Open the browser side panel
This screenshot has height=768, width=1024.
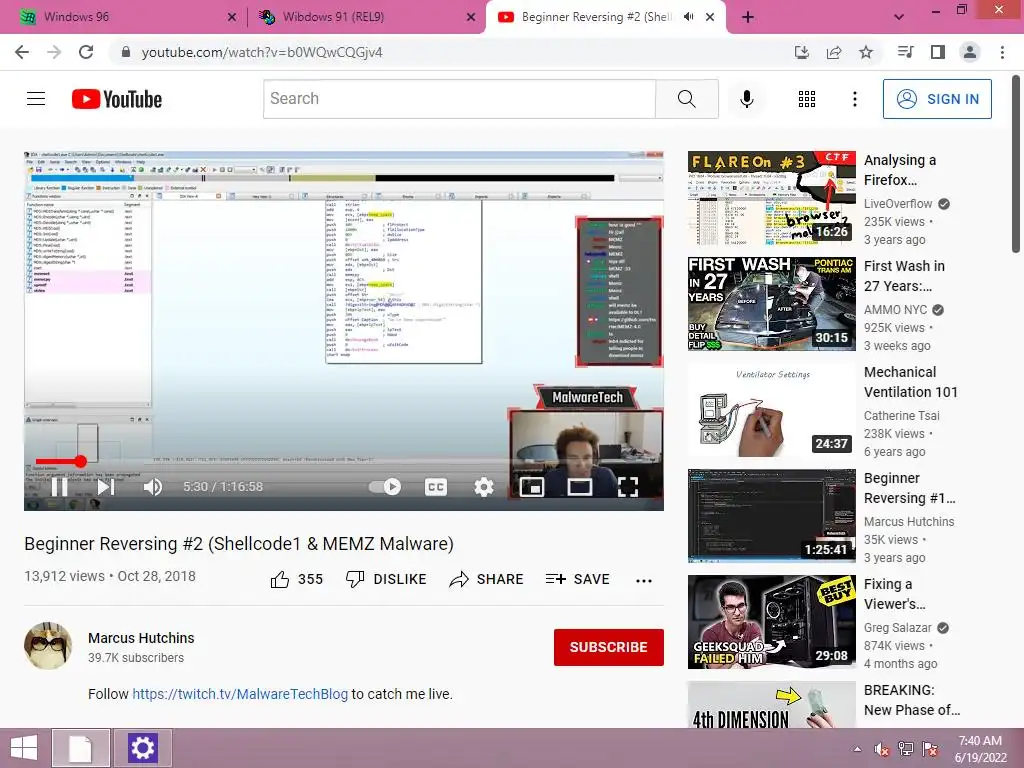pos(937,52)
